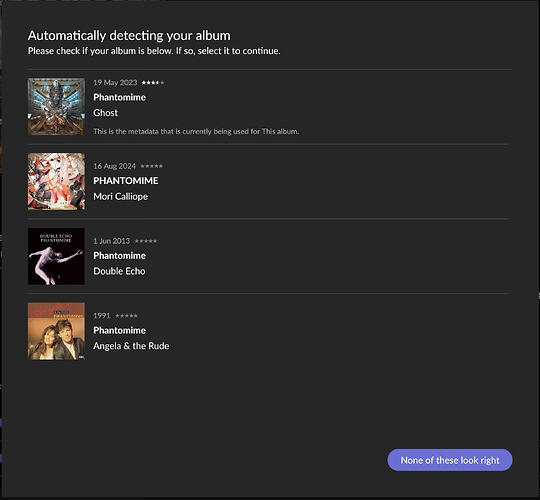Click the Double Echo artist name

pos(119,271)
